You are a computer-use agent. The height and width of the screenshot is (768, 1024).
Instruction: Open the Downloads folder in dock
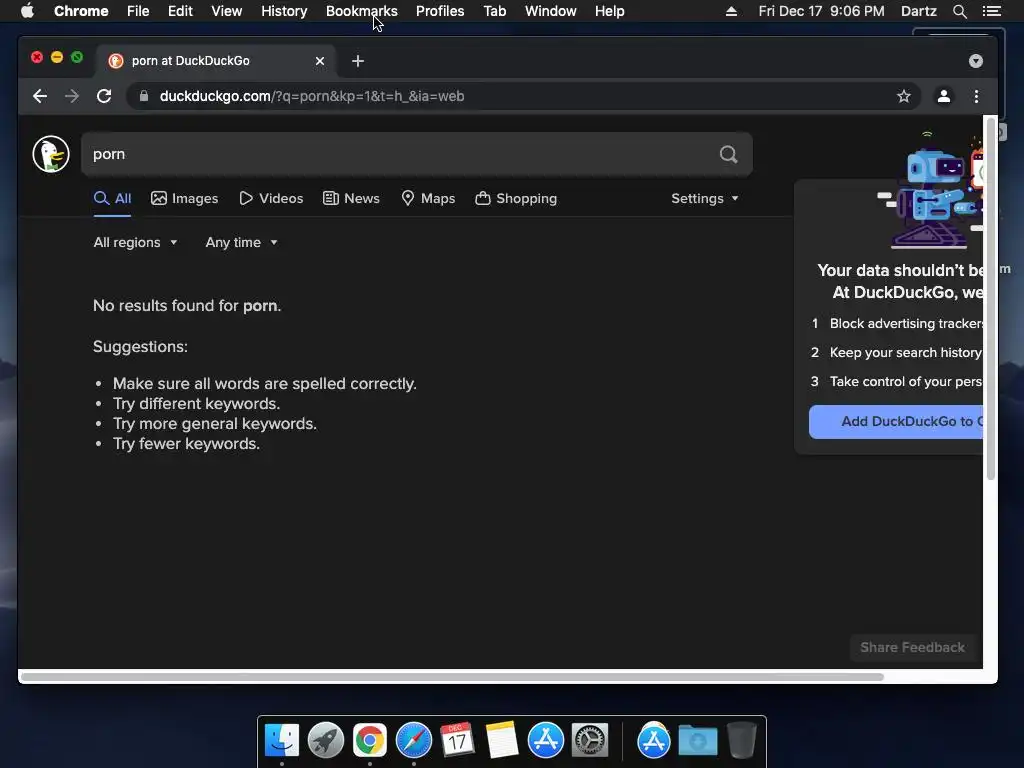point(697,740)
